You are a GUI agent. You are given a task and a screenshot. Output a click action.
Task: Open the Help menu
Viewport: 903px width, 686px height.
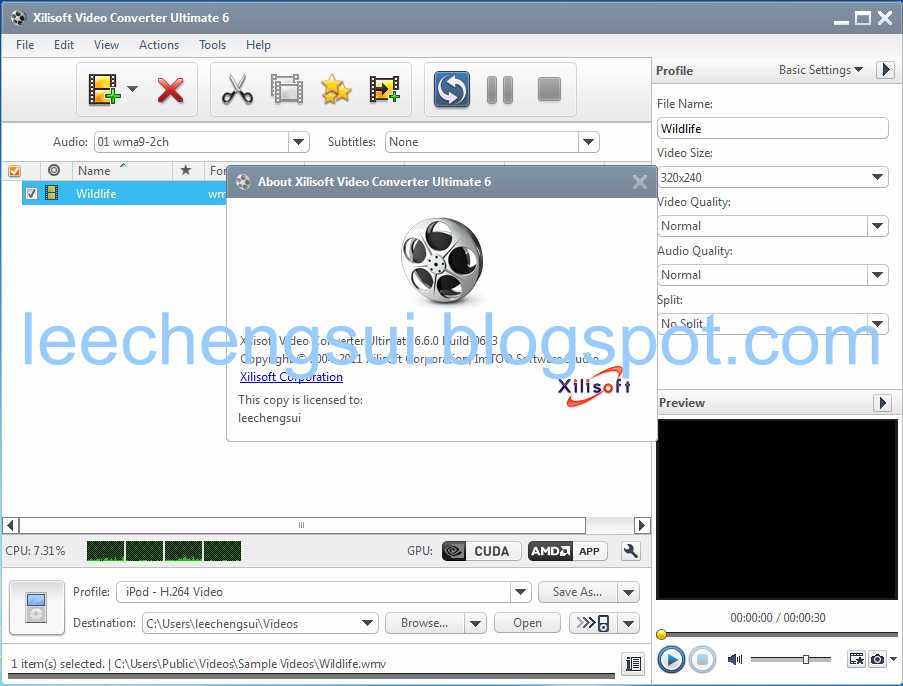pyautogui.click(x=258, y=45)
